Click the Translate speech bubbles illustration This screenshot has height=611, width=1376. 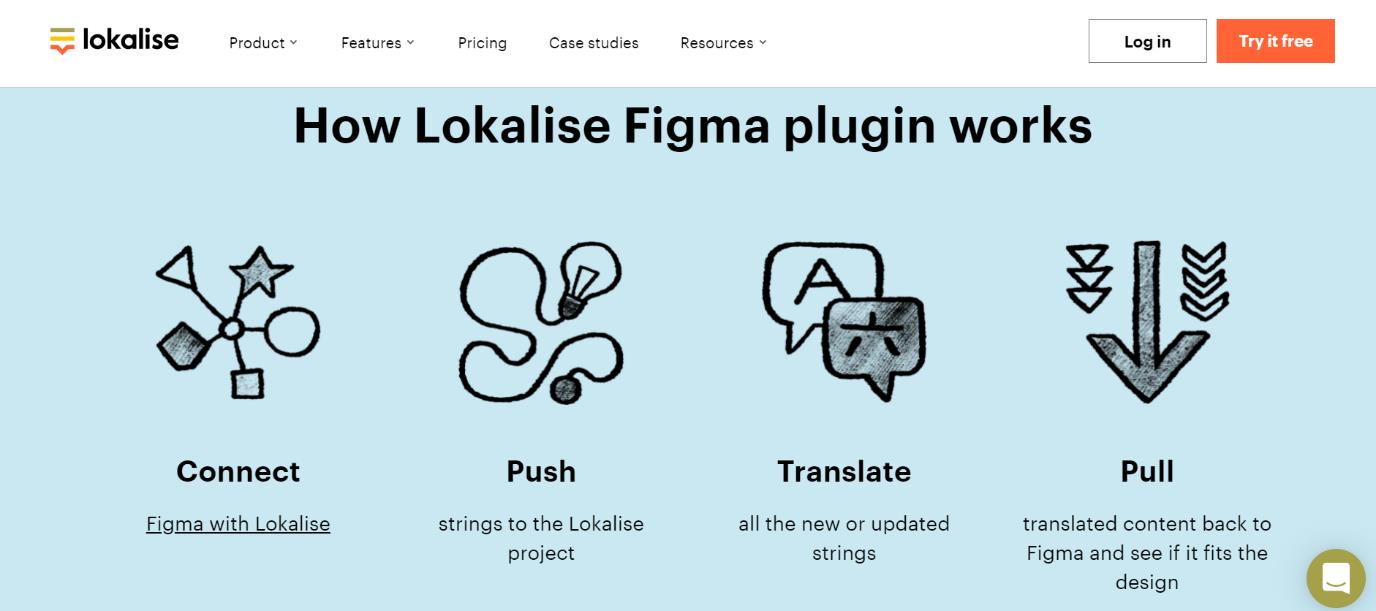point(844,321)
